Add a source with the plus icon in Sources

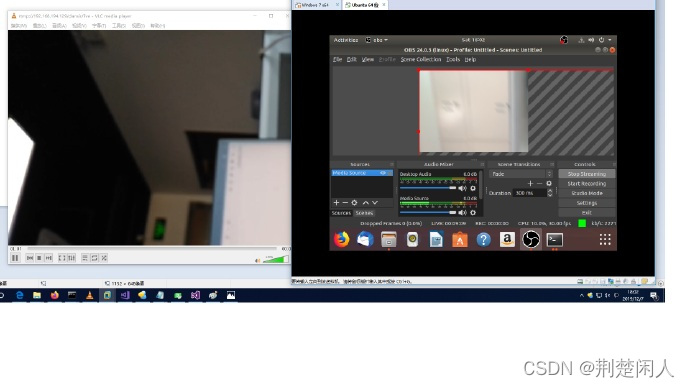pyautogui.click(x=336, y=203)
